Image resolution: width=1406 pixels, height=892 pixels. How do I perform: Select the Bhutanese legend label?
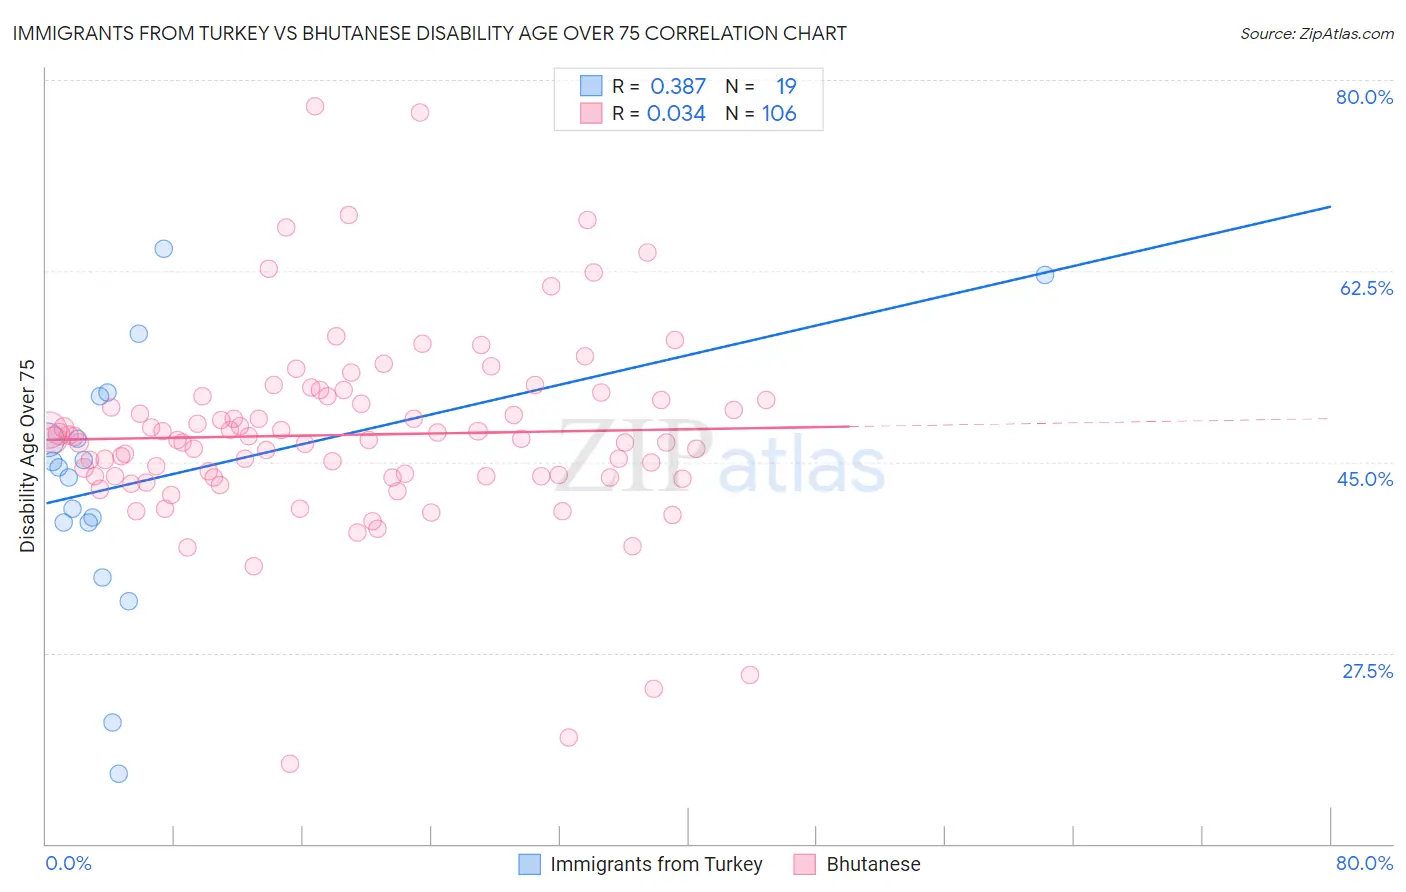(873, 864)
